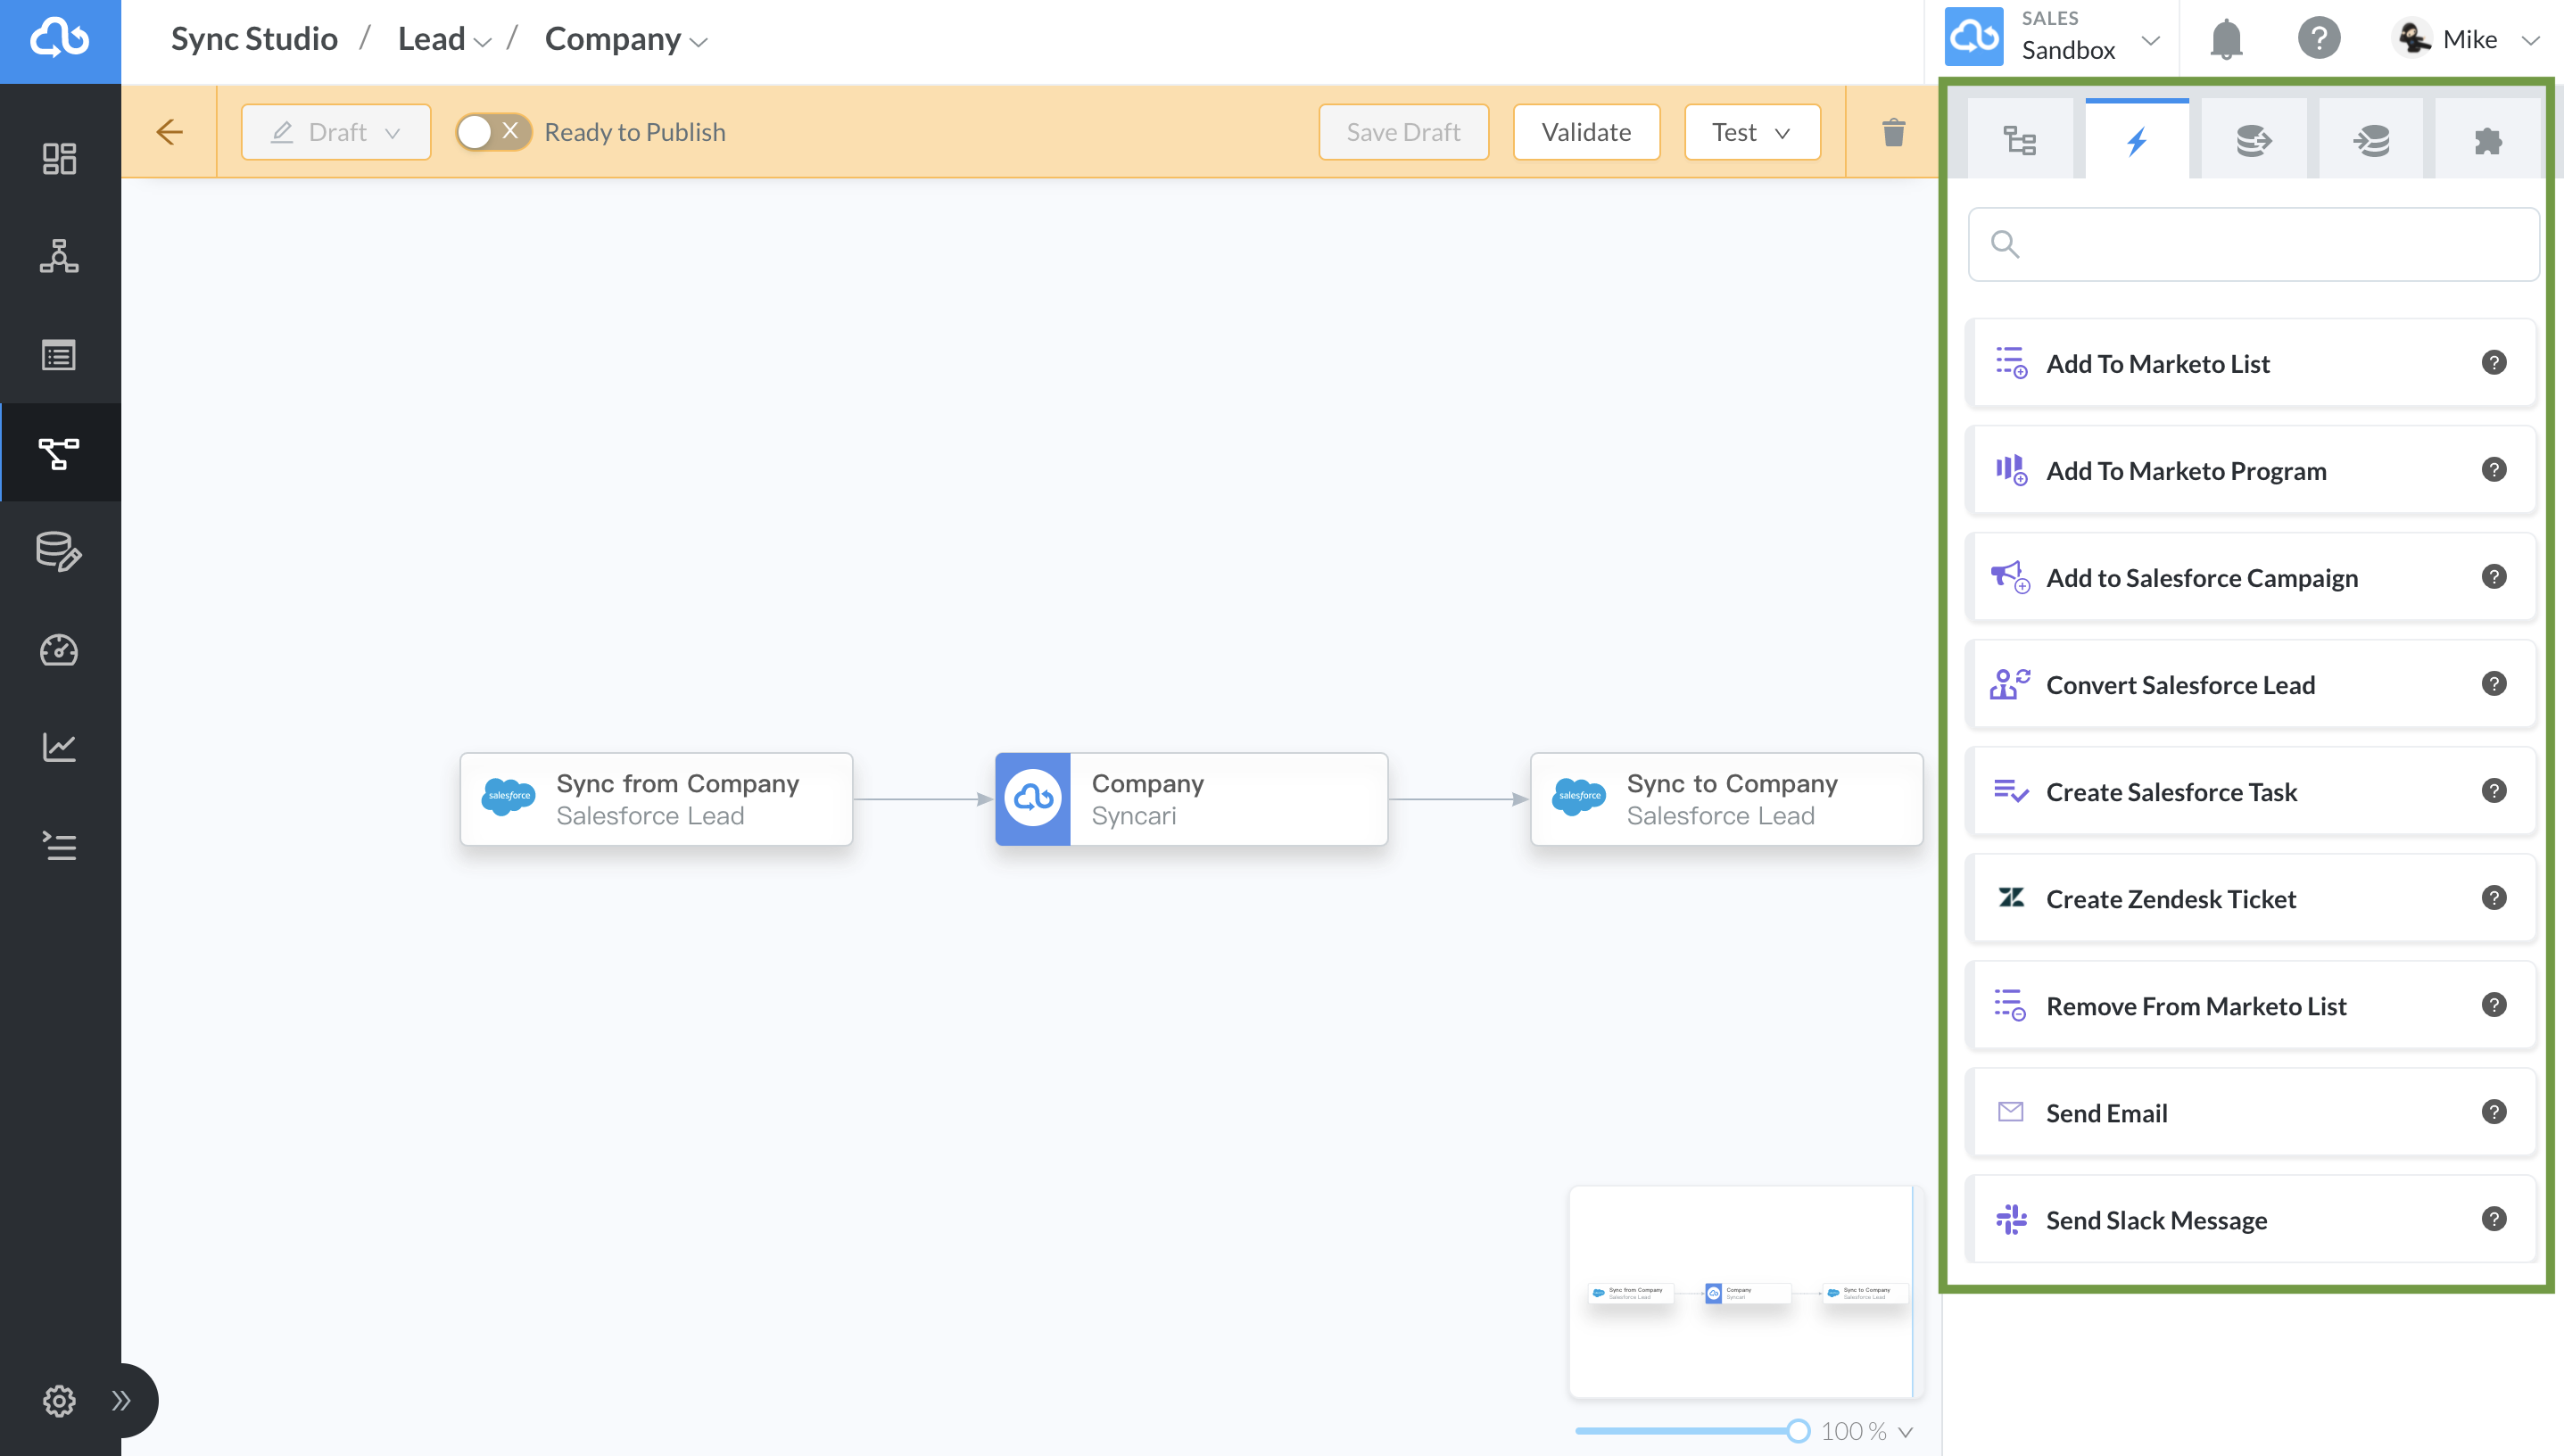Switch to the lightning Actions tab

click(x=2137, y=140)
